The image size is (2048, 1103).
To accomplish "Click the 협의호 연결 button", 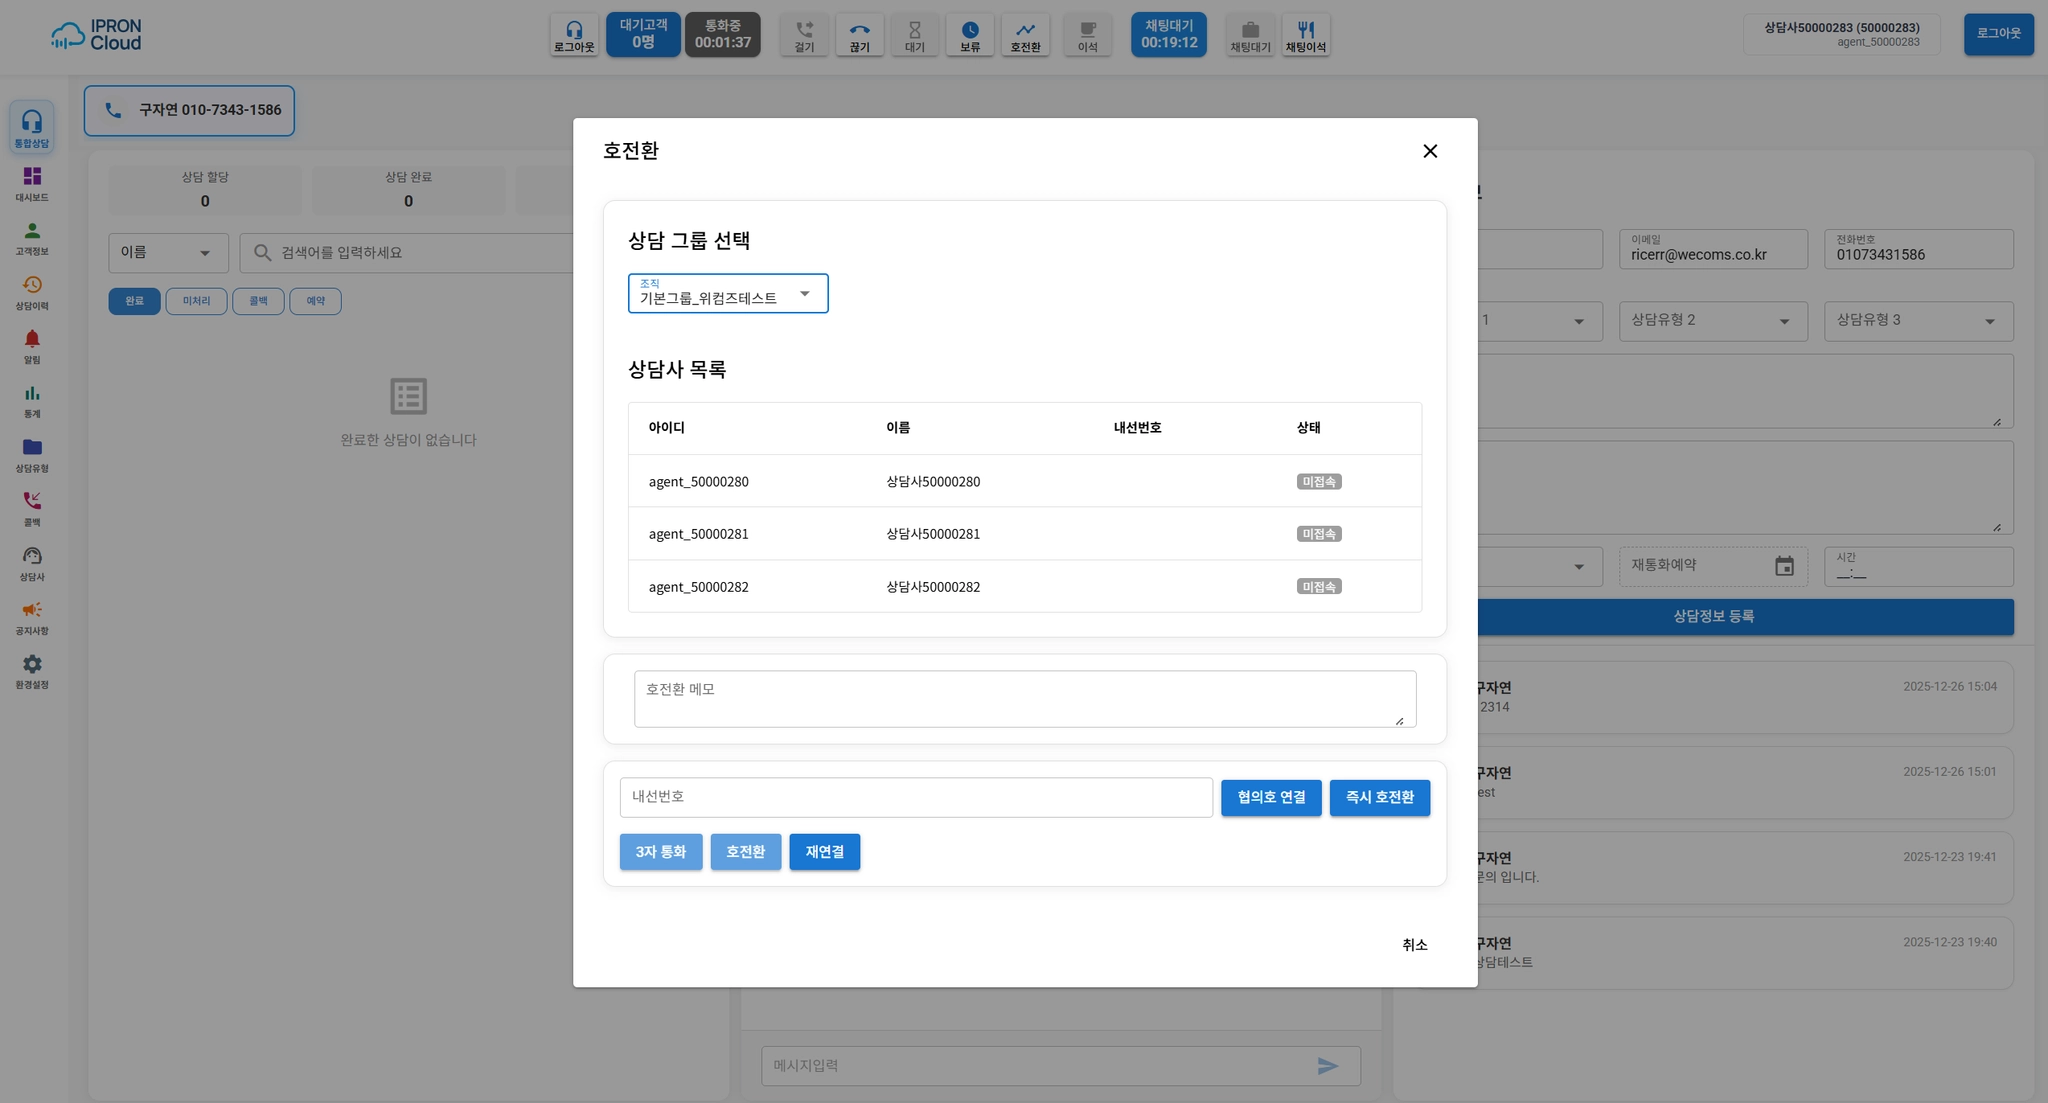I will pos(1270,798).
